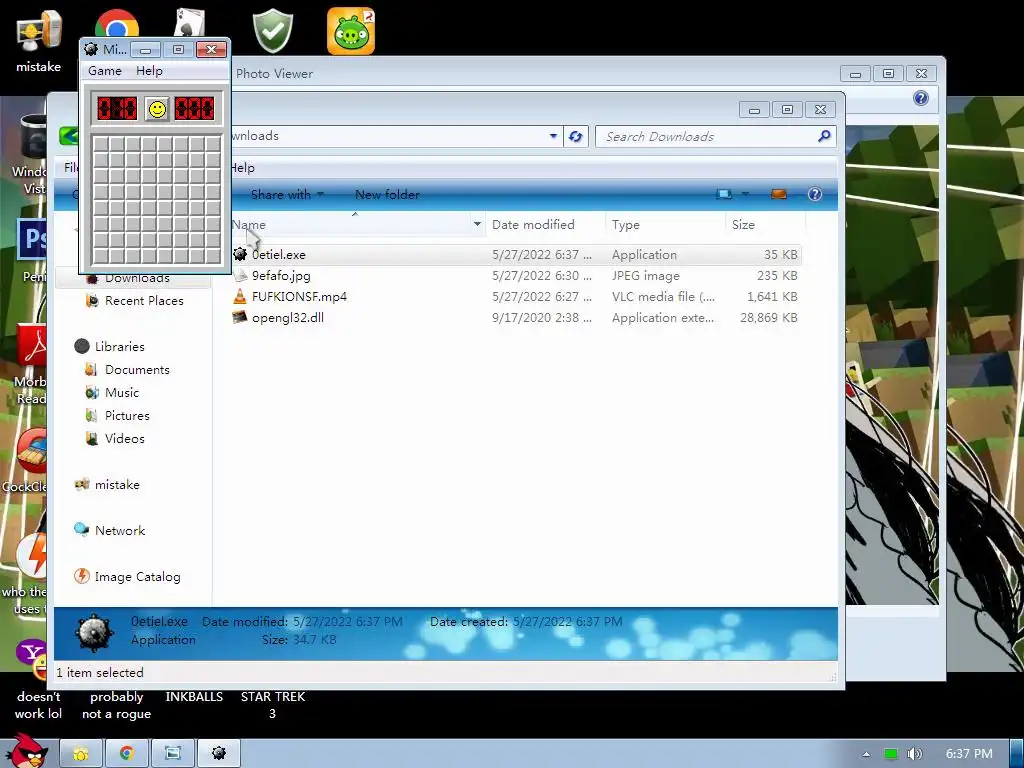Show hidden tray icons arrow

[866, 754]
